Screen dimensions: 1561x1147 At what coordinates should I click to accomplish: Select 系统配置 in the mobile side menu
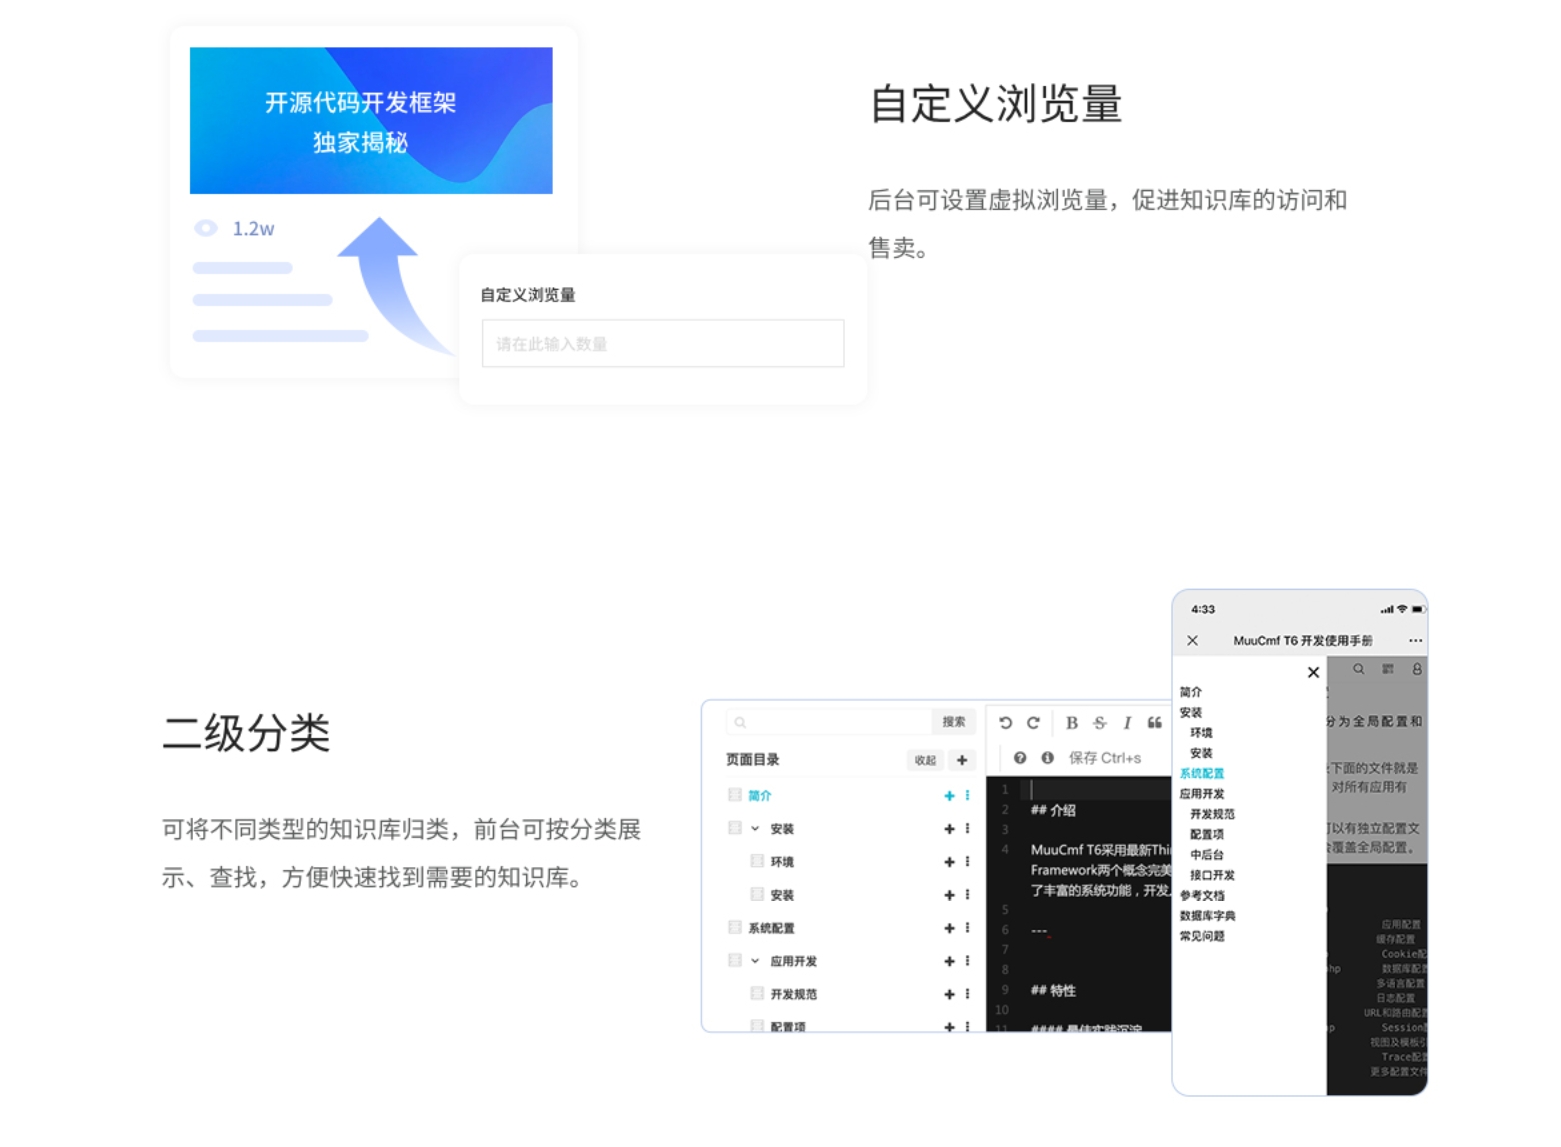pyautogui.click(x=1201, y=773)
